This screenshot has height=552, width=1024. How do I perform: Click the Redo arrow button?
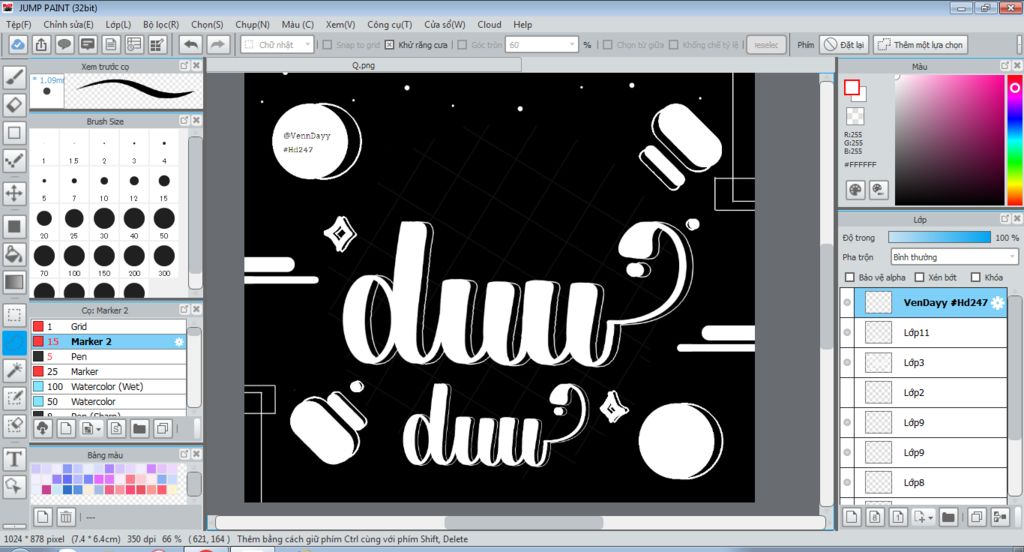(217, 44)
